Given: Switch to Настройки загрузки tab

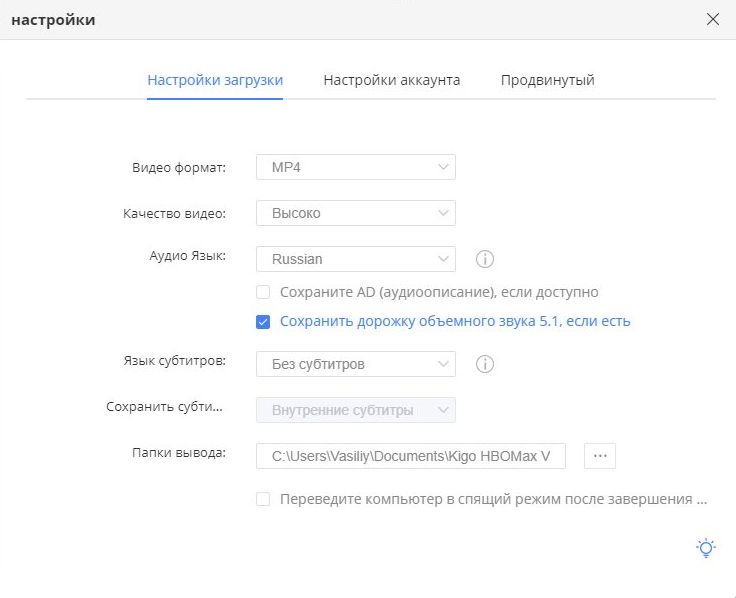Looking at the screenshot, I should tap(215, 80).
